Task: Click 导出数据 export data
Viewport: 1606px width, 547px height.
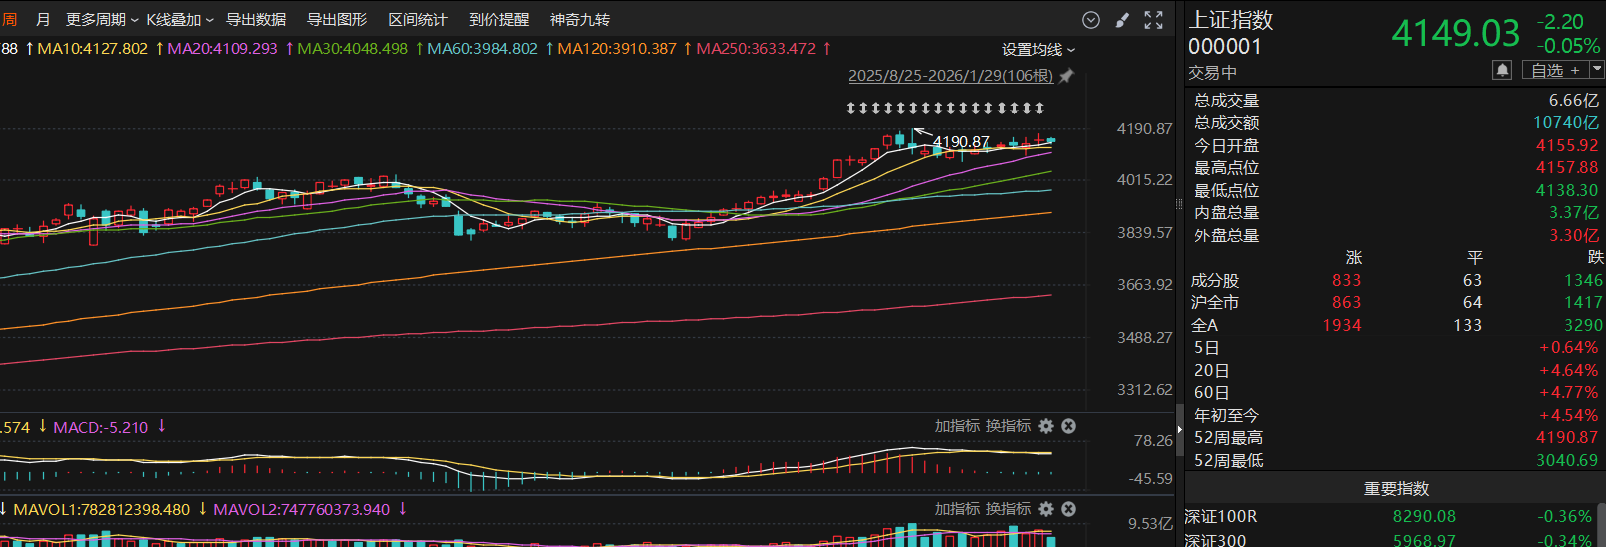Action: click(x=256, y=20)
